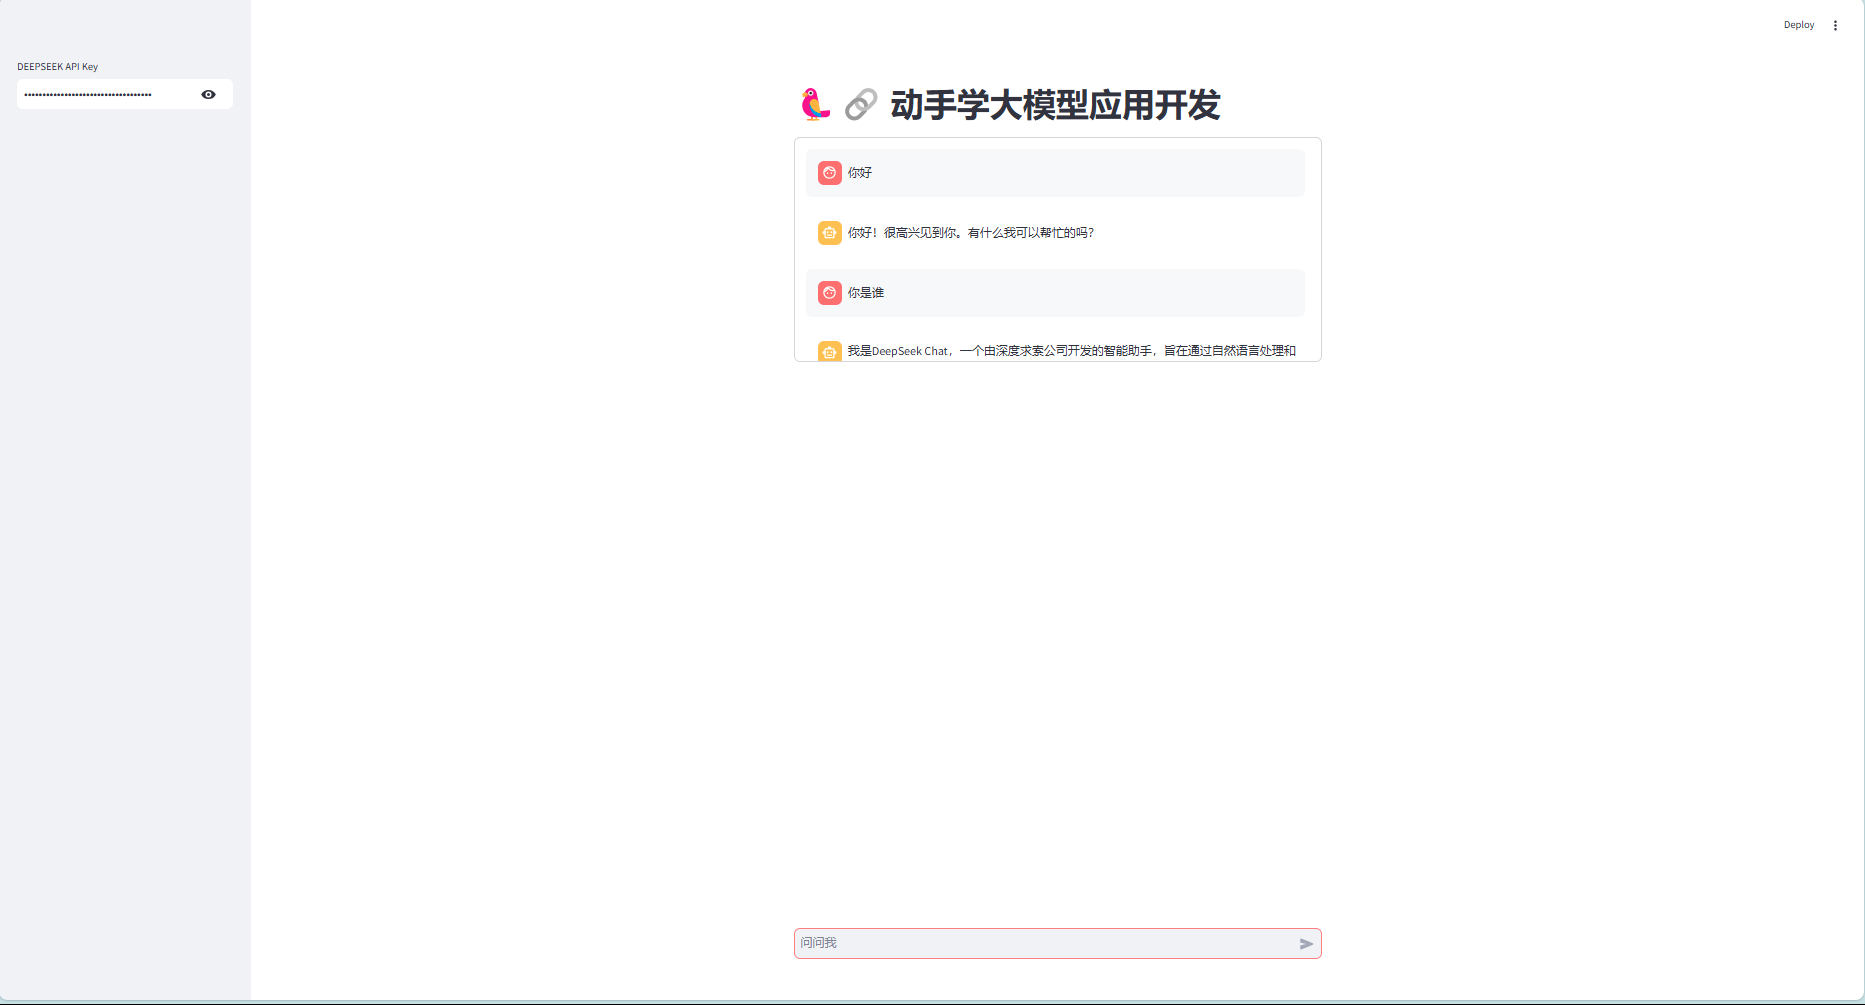The image size is (1865, 1005).
Task: Click the bot avatar beside 很高兴见到你 reply
Action: coord(829,233)
